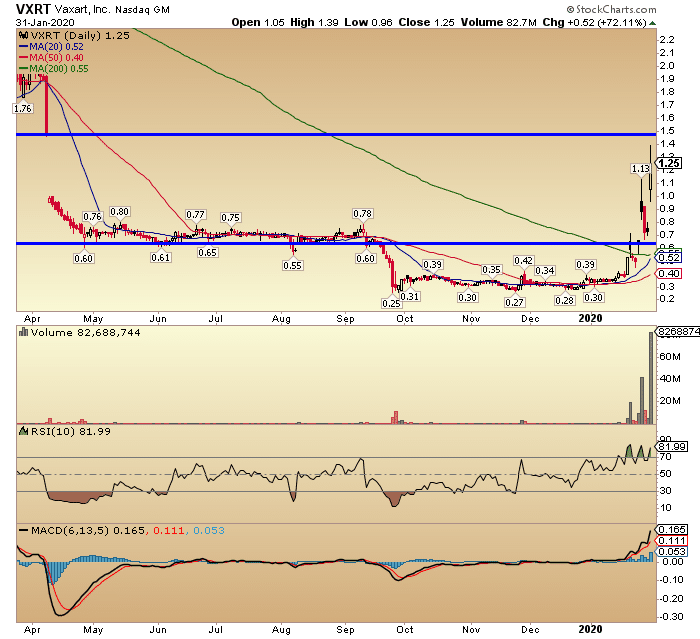The image size is (700, 639).
Task: Click the MA(200) 0.55 legend entry
Action: tap(54, 69)
